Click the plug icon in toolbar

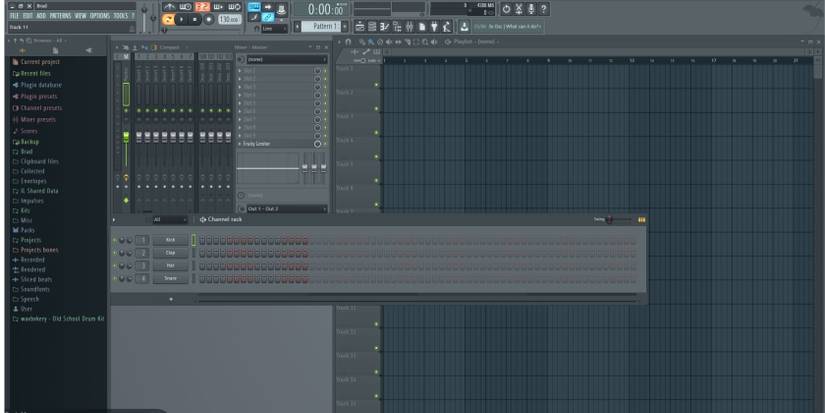click(435, 26)
